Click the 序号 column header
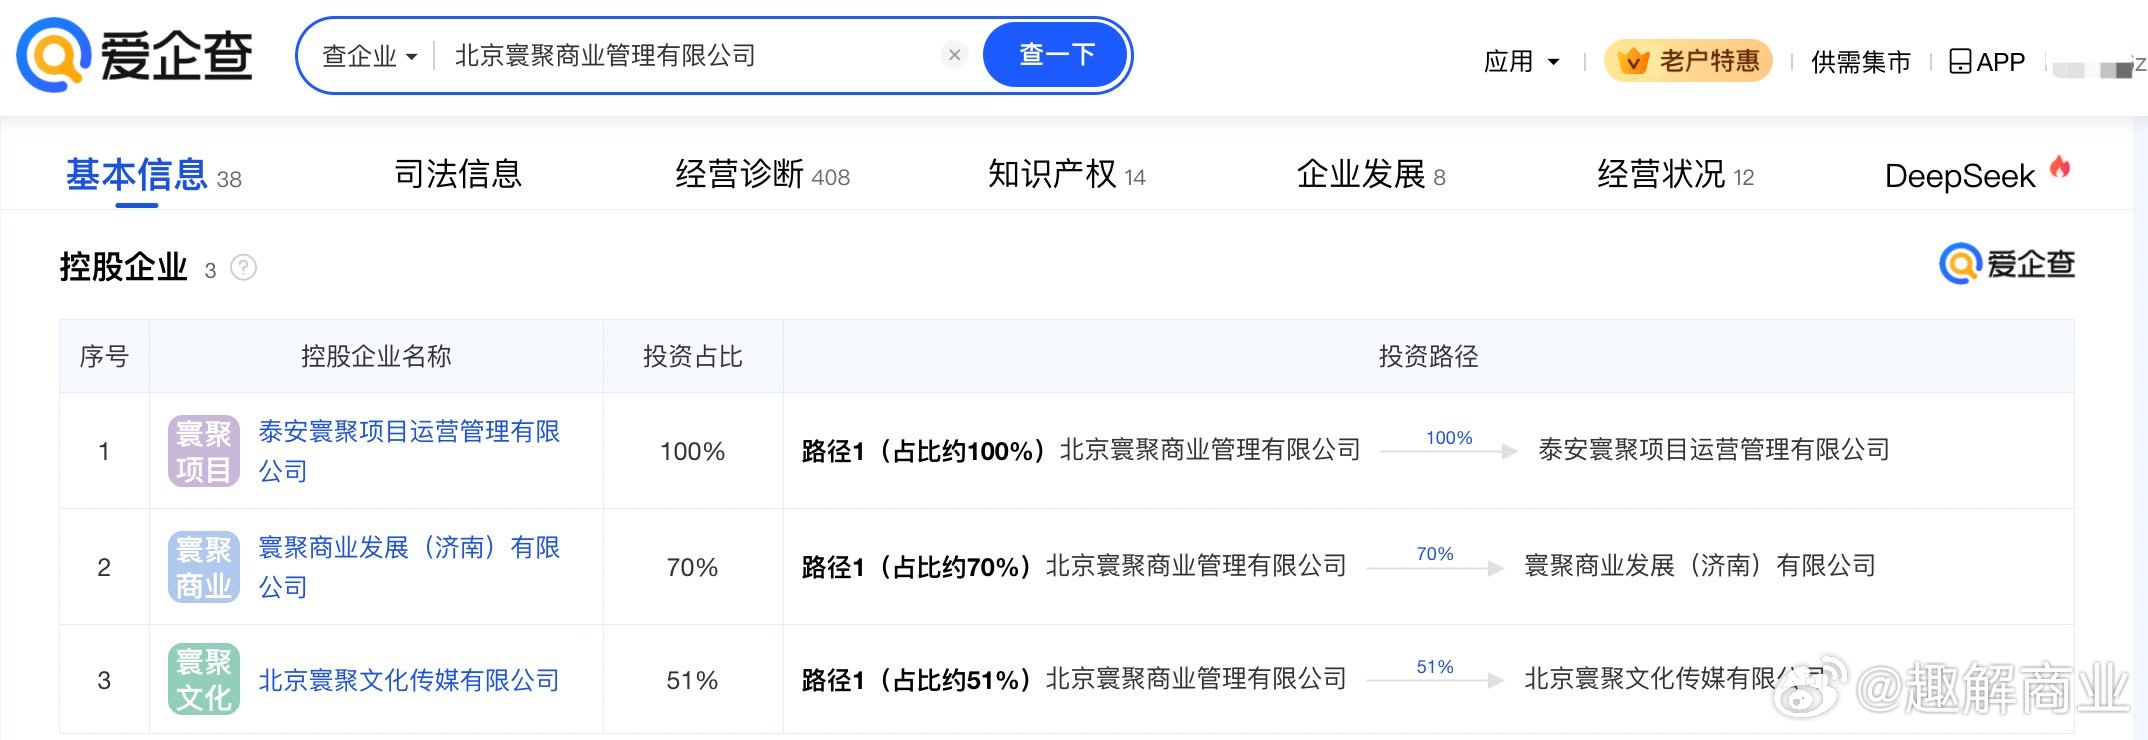This screenshot has height=740, width=2148. [x=104, y=356]
